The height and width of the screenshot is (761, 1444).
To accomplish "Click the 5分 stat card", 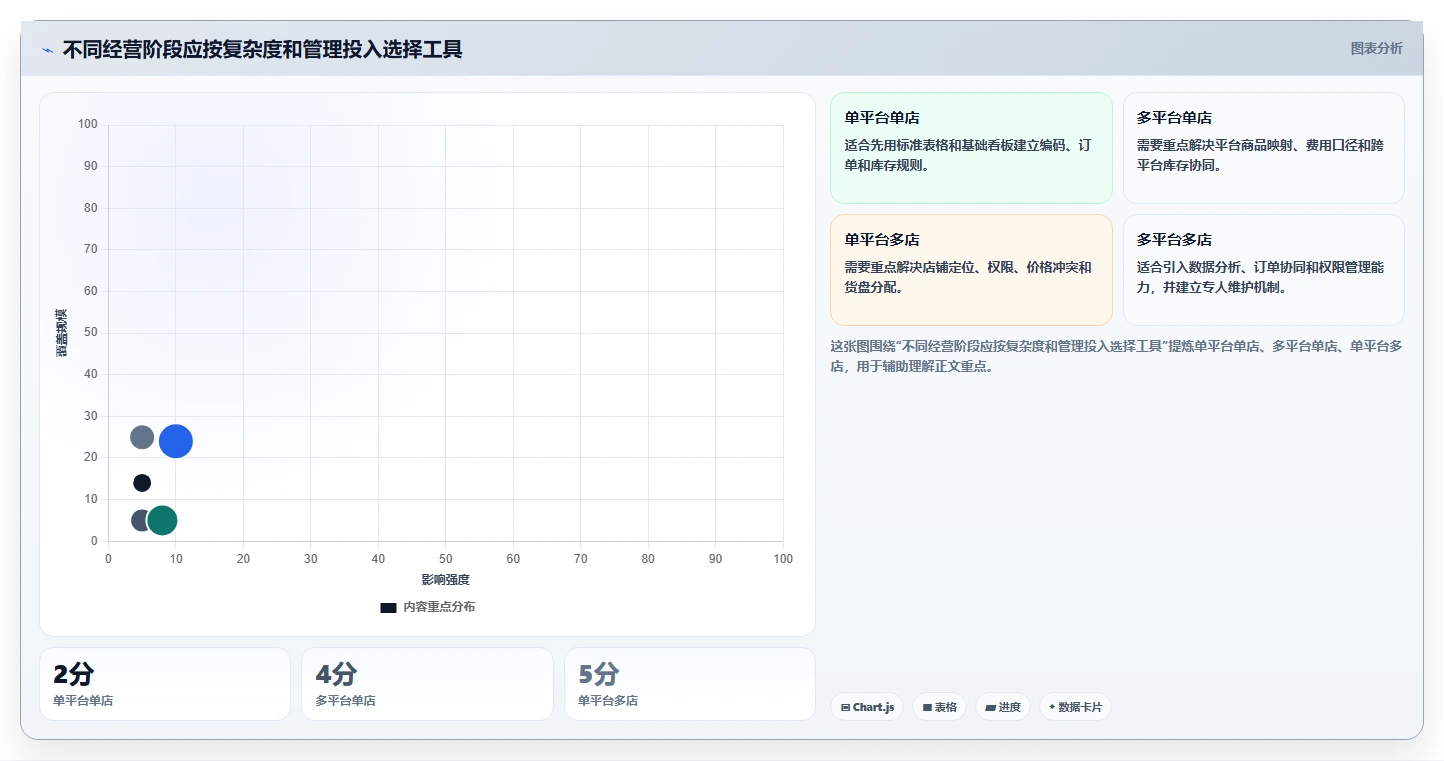I will point(689,684).
